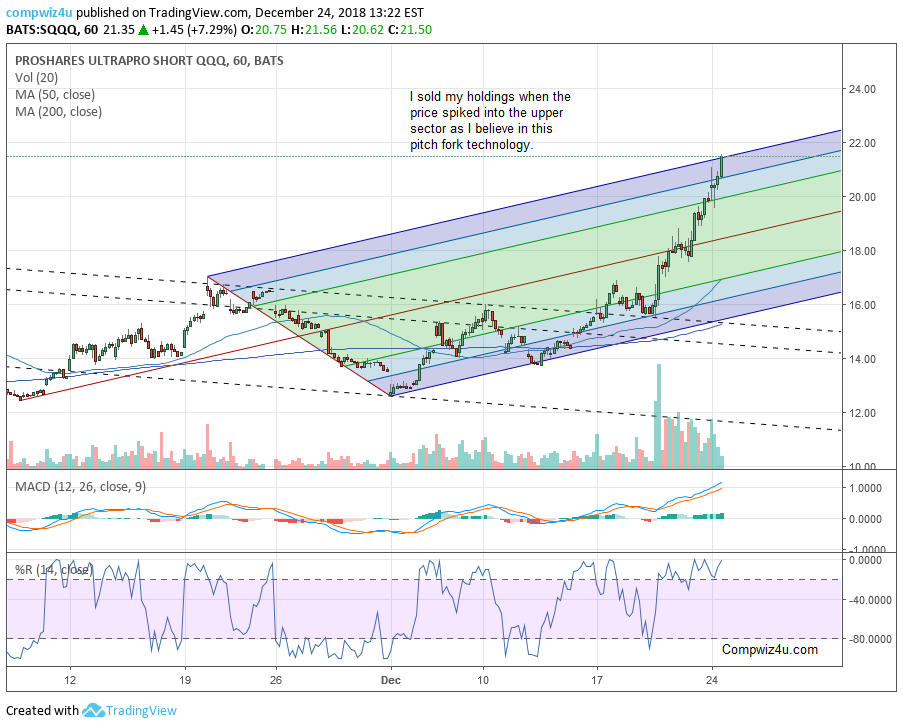Click the 12.00 price axis label
903x728 pixels.
click(861, 412)
